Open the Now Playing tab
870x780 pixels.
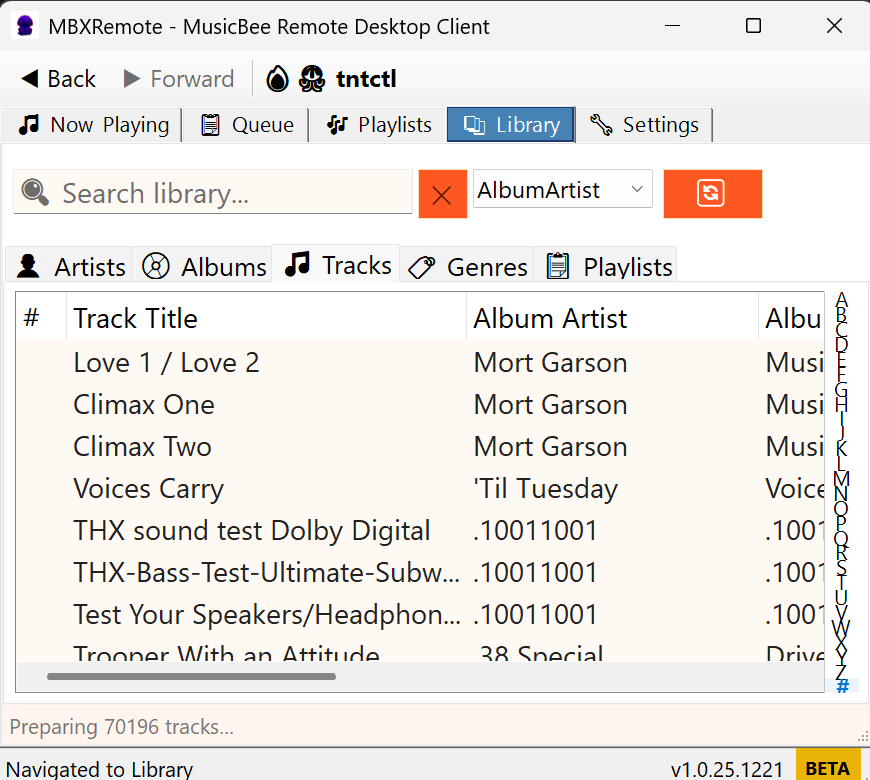94,125
